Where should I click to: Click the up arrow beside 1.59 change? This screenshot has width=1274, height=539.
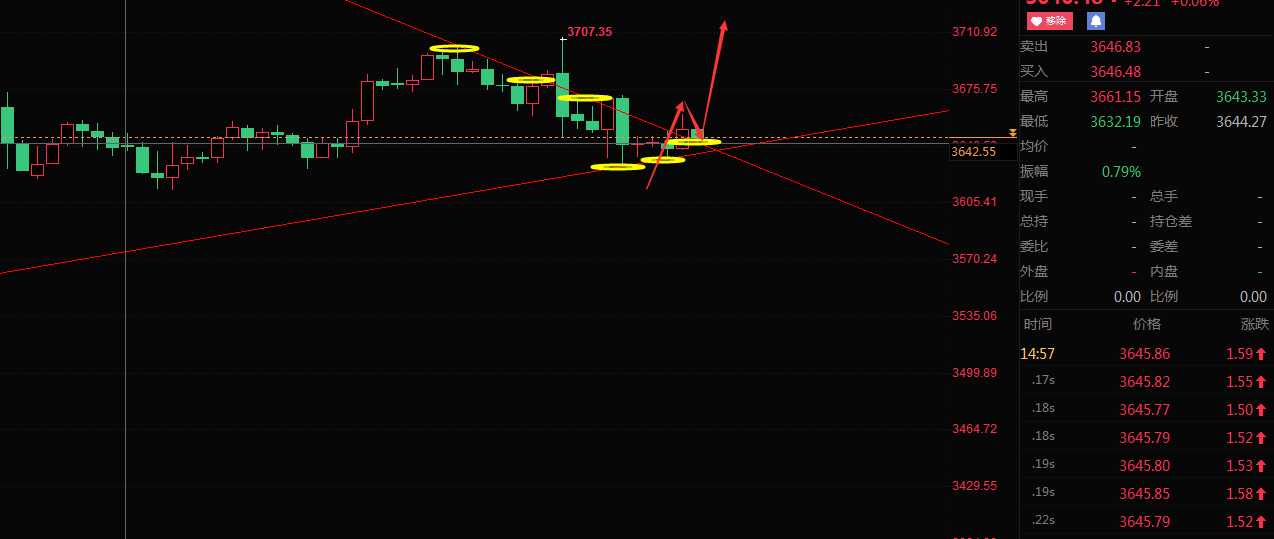pyautogui.click(x=1261, y=354)
